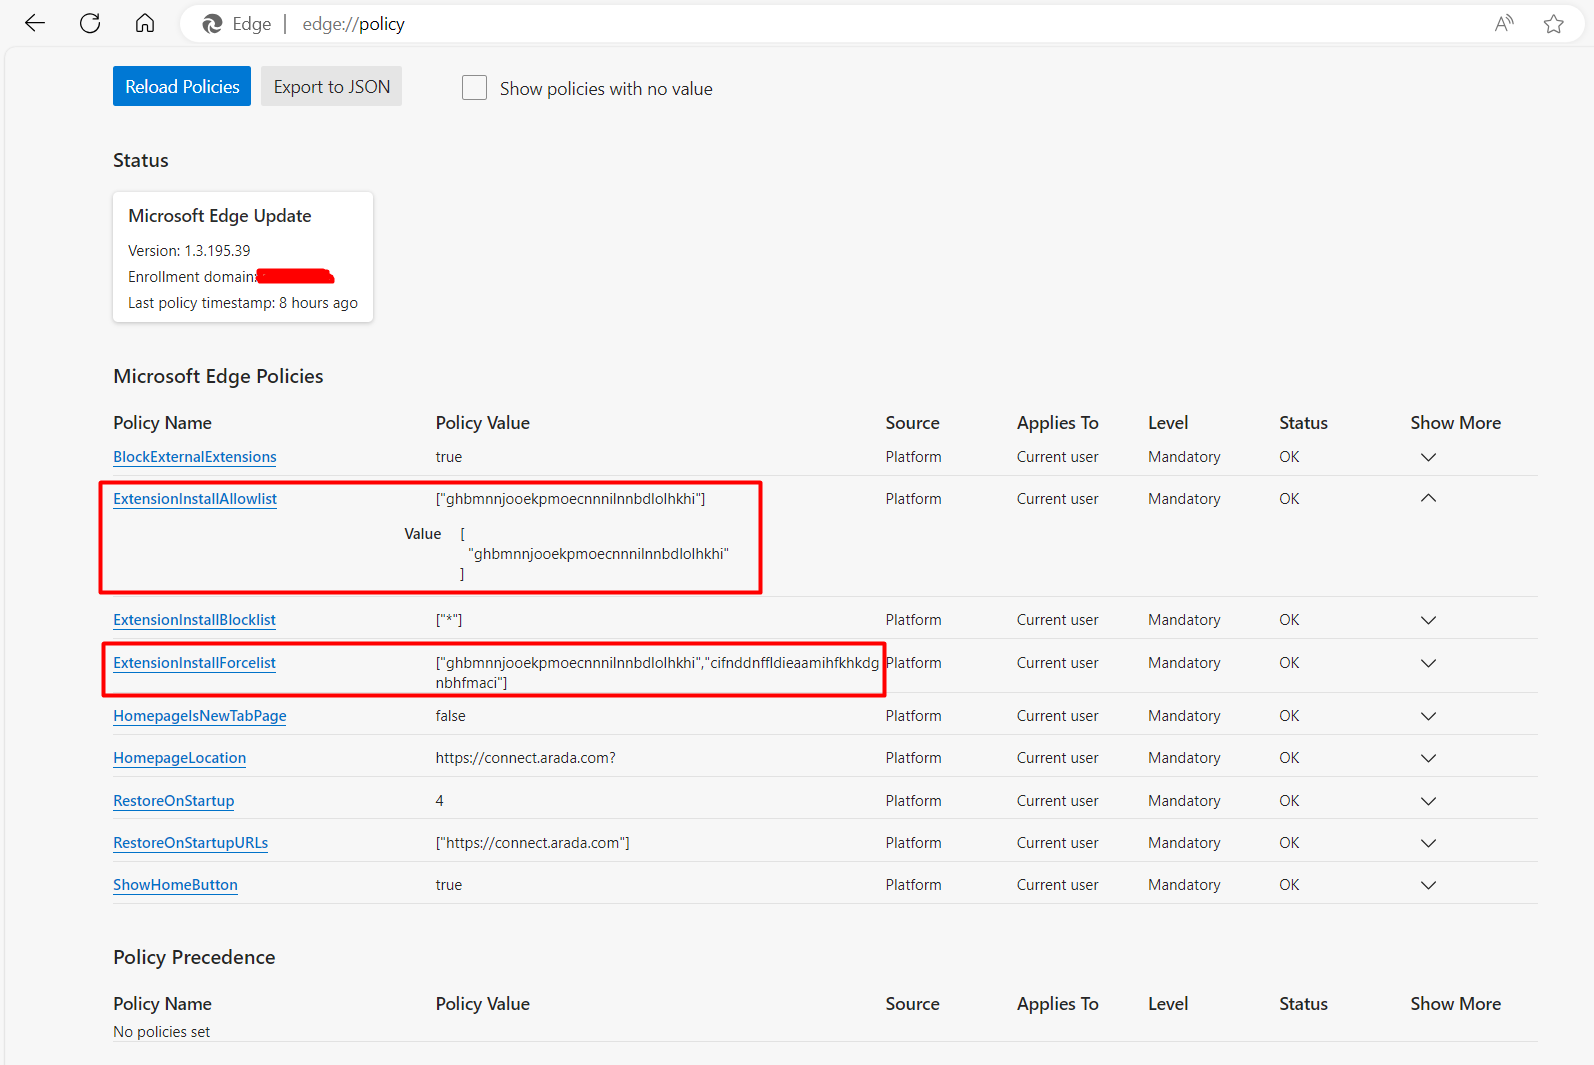Open the BlockExternalExtensions policy link
This screenshot has height=1065, width=1594.
[x=195, y=457]
